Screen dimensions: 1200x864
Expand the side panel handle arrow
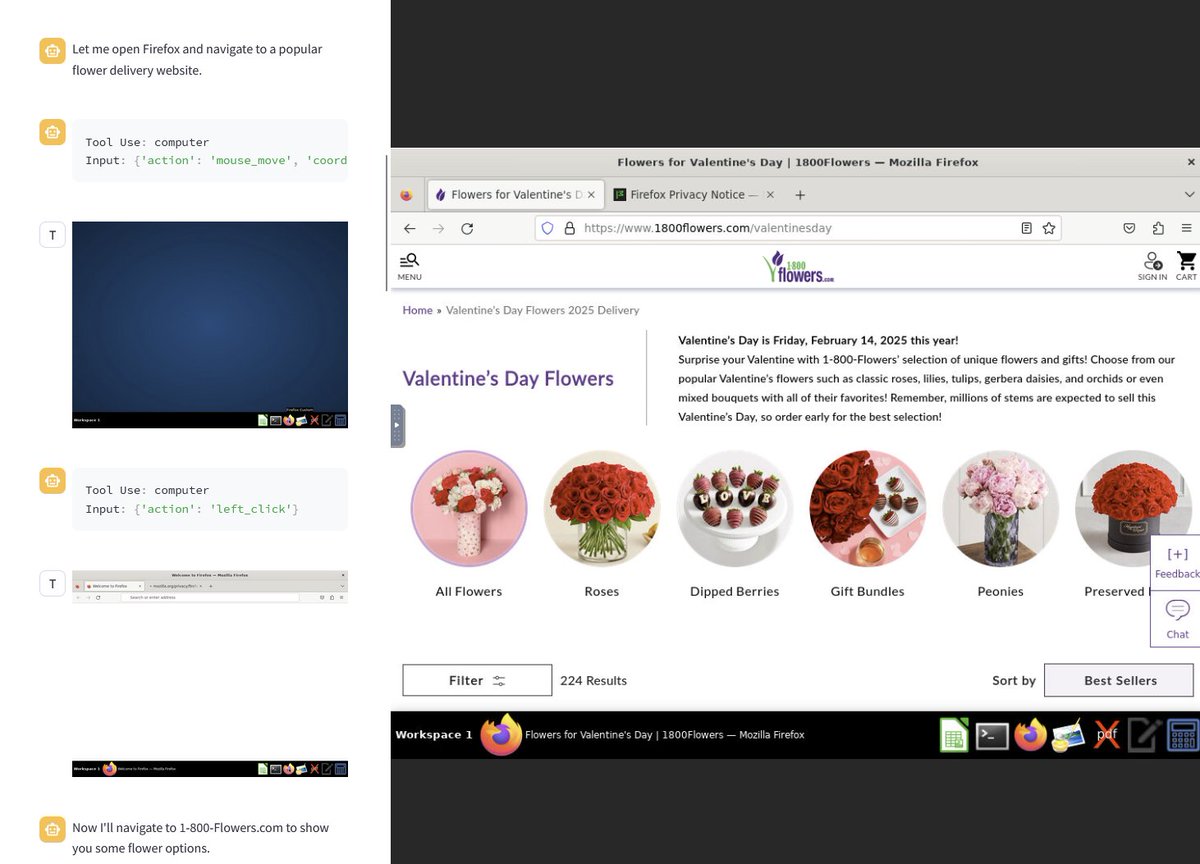tap(397, 425)
